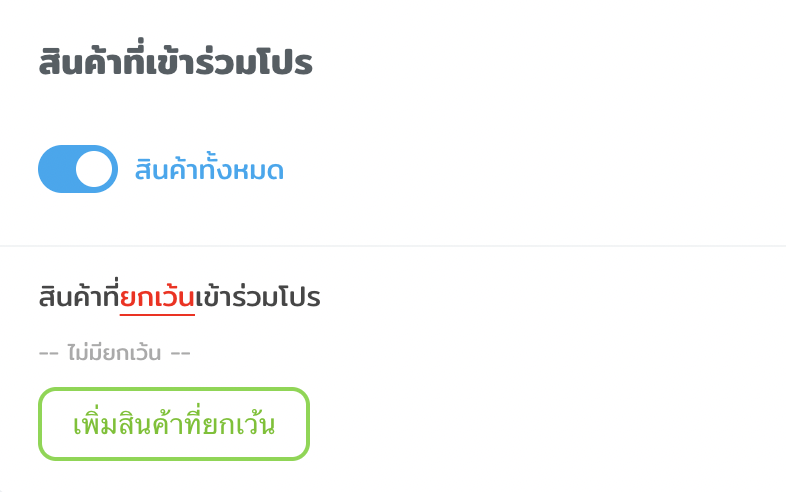Click the สินค้าที่เข้าร่วมโปร heading
The height and width of the screenshot is (492, 786).
tap(176, 63)
